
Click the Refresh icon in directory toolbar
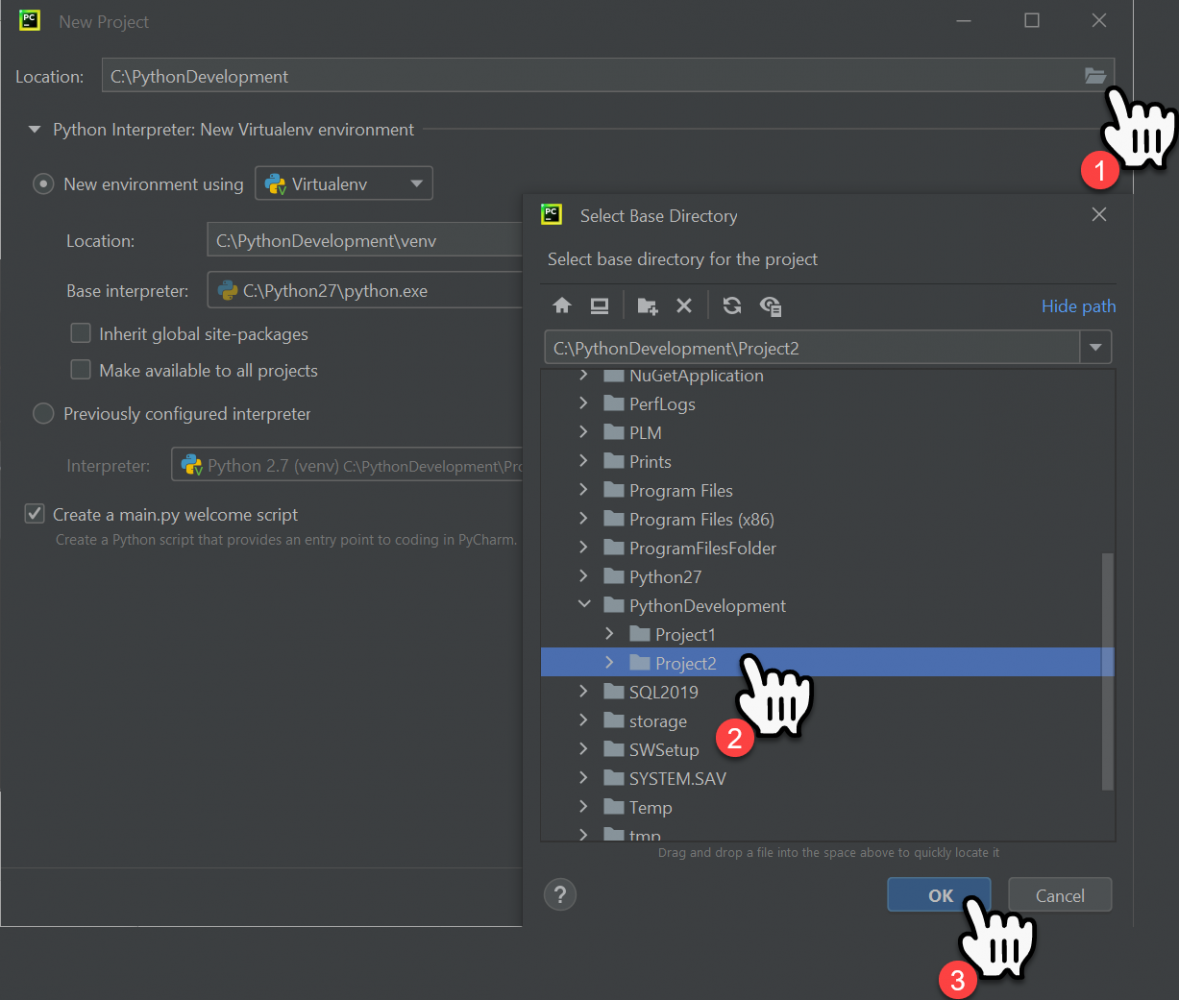(732, 306)
